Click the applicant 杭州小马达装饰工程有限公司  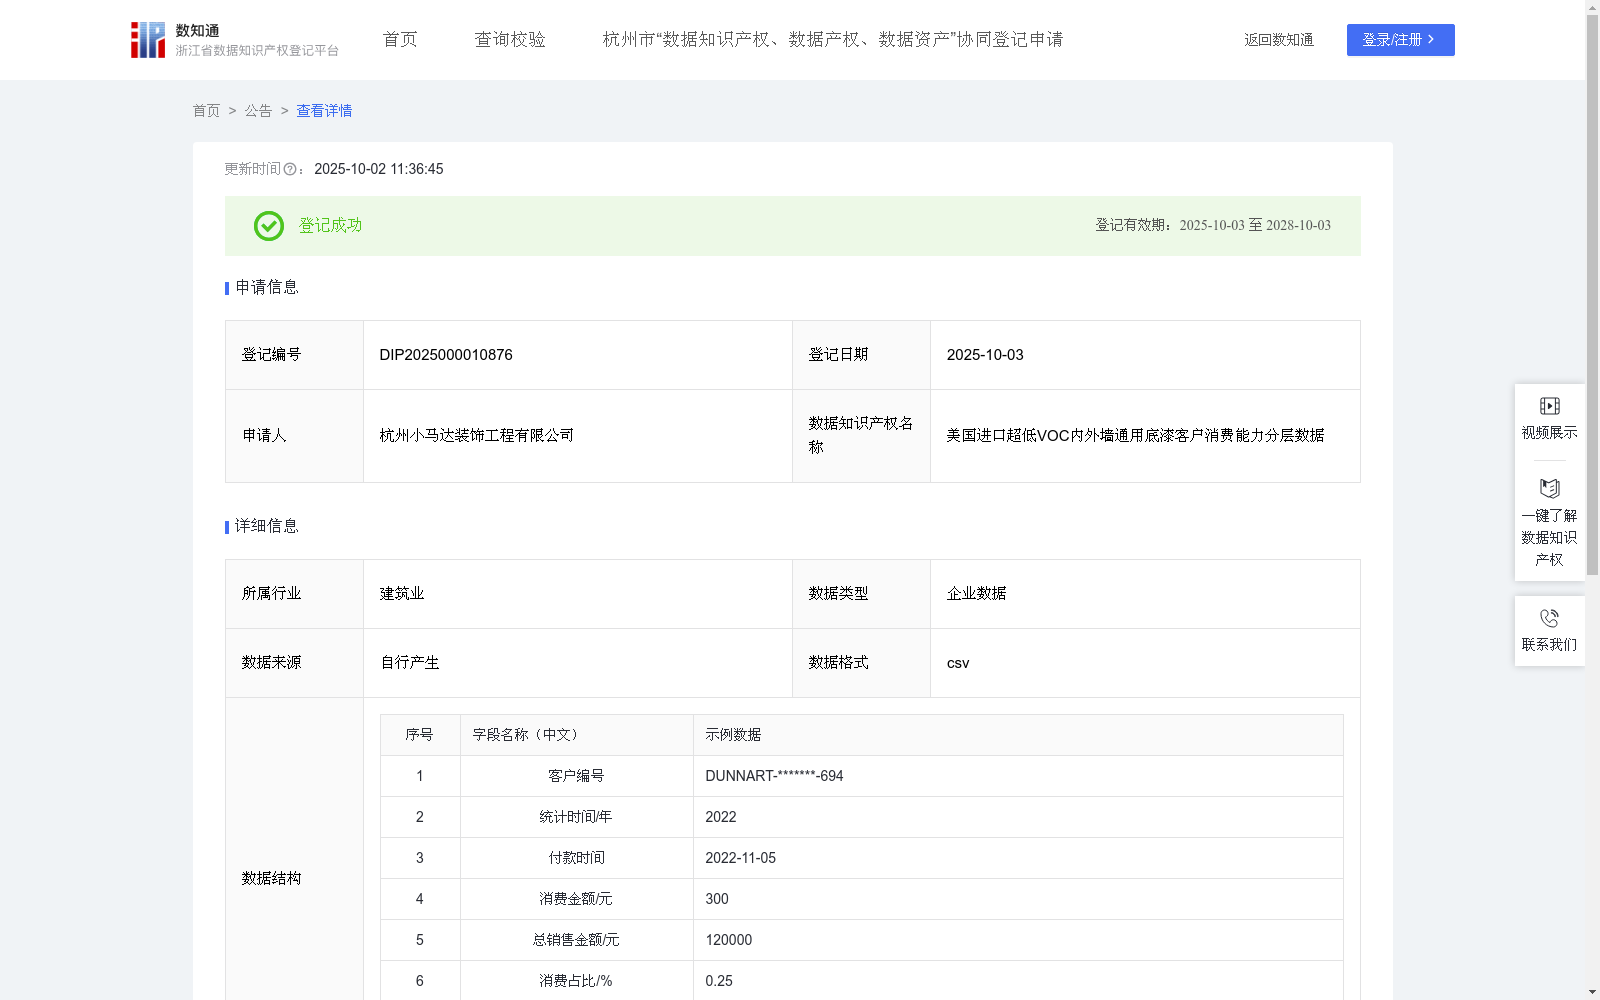point(476,436)
